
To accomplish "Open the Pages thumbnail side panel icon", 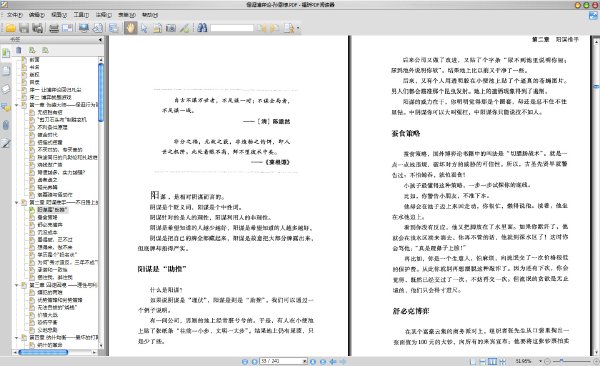I will (x=6, y=71).
